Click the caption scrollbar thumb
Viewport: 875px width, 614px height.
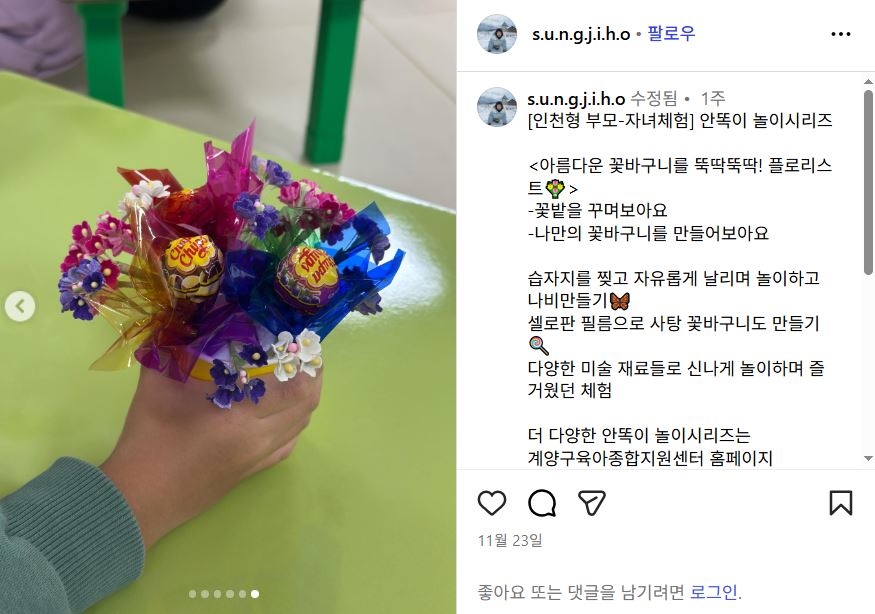pos(868,183)
